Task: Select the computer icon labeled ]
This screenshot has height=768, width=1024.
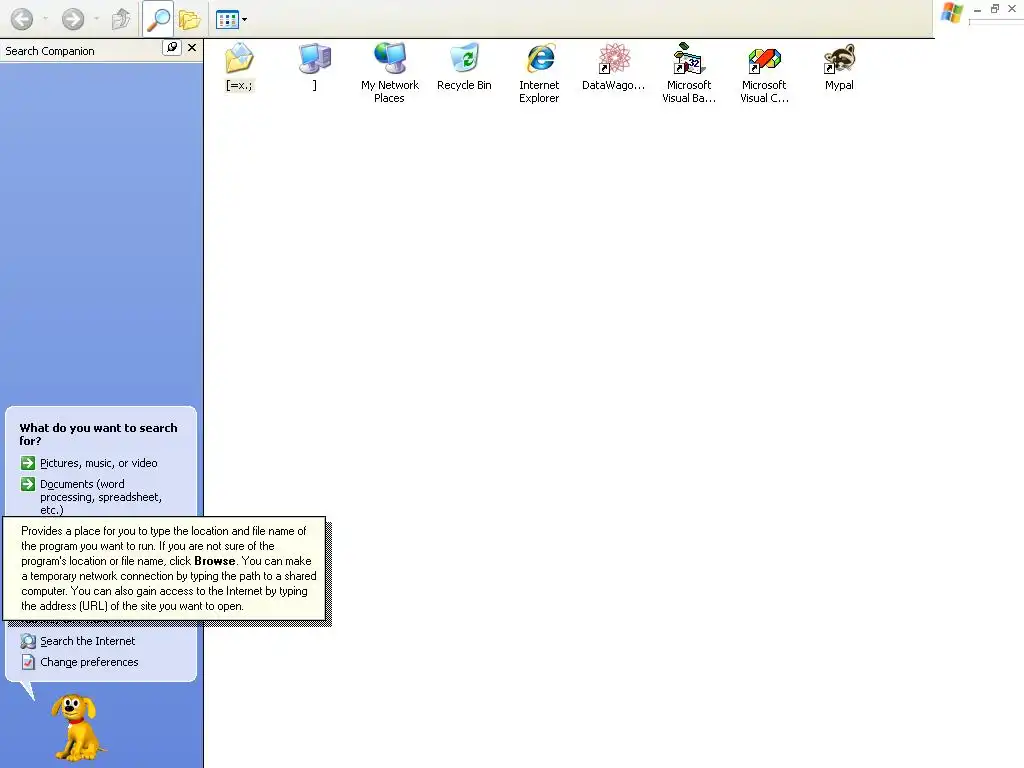Action: pos(315,67)
